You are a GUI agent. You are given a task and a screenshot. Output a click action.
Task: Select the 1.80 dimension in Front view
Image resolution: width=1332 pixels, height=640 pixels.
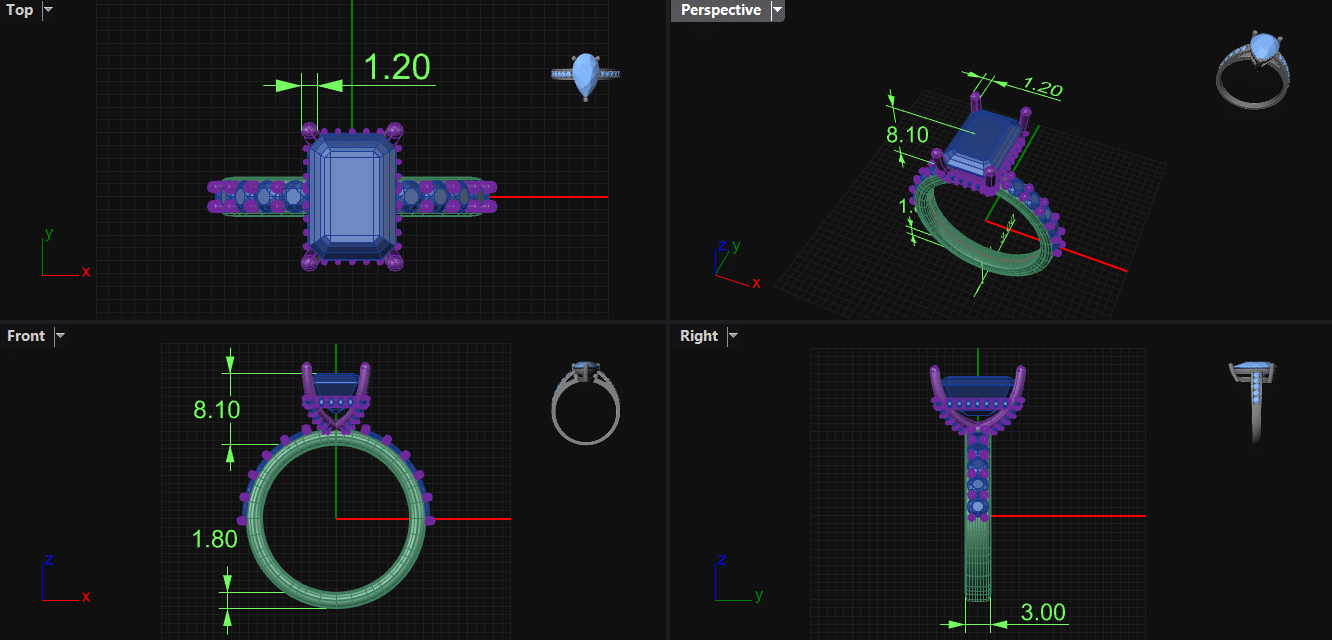(214, 540)
